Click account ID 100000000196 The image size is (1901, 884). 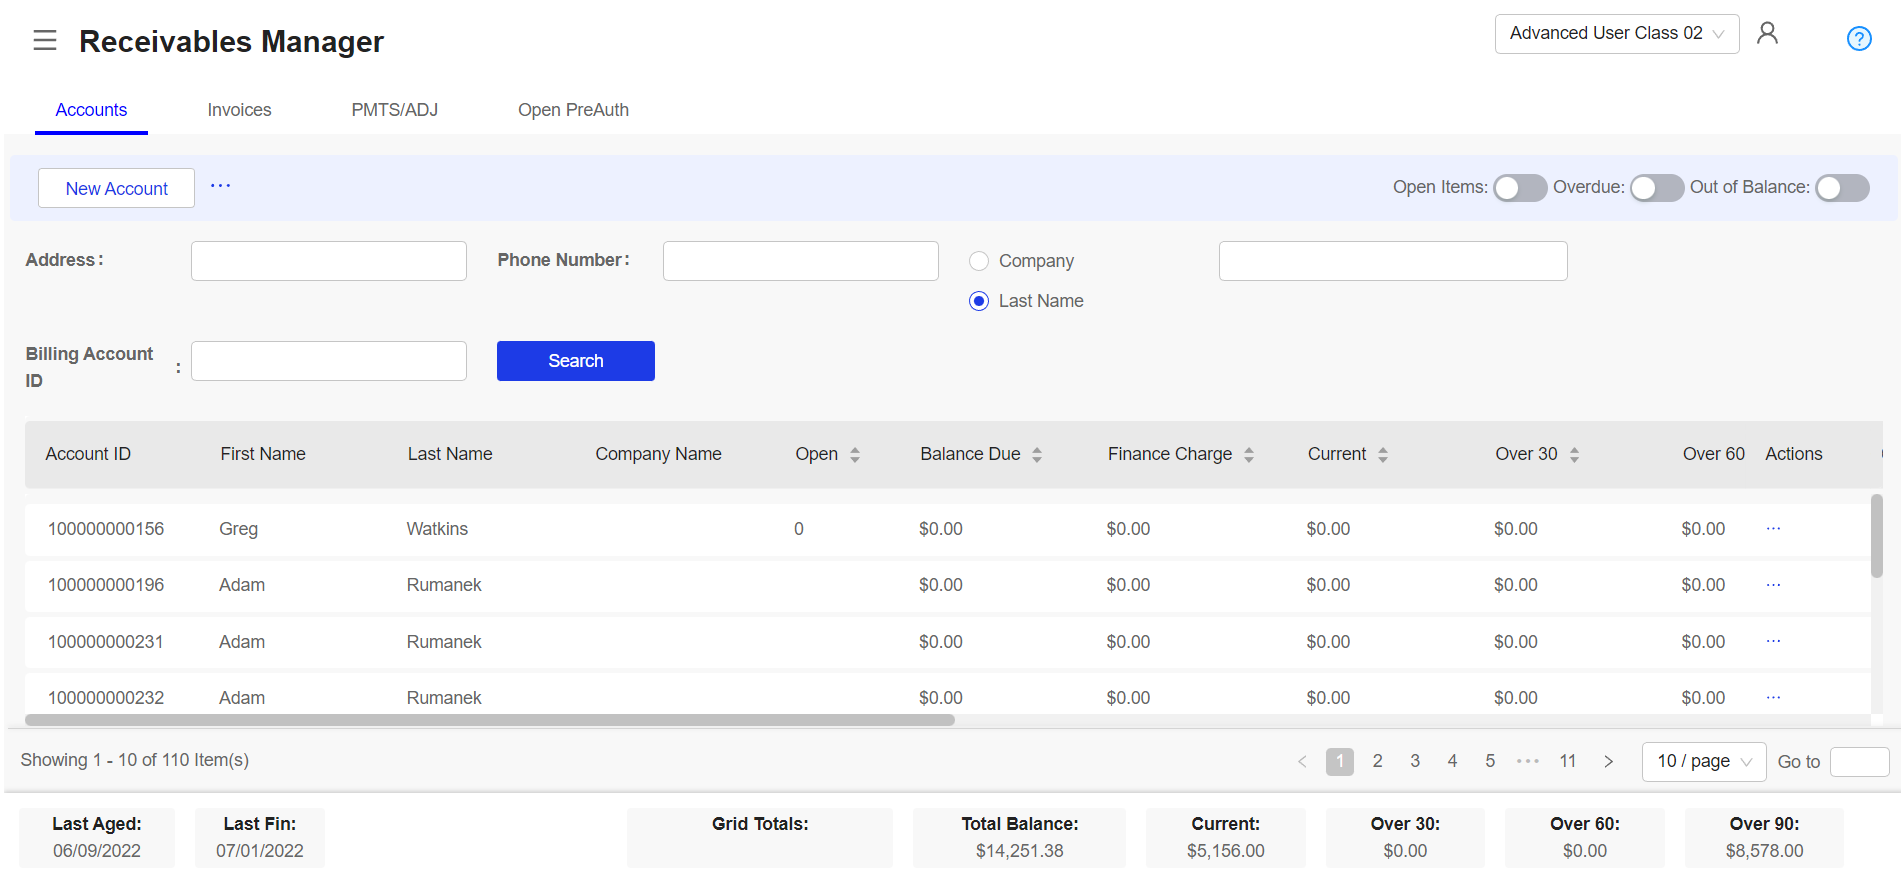(106, 585)
